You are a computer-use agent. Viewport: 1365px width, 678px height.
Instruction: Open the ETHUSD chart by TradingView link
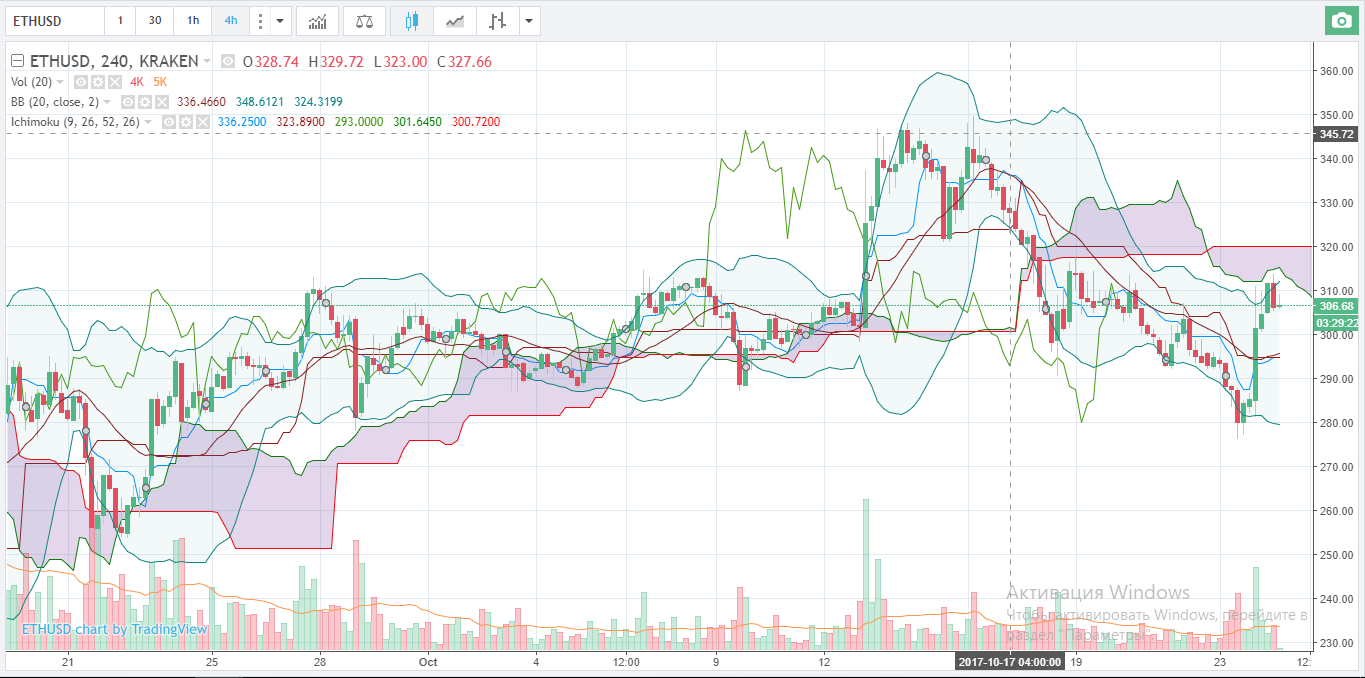115,629
